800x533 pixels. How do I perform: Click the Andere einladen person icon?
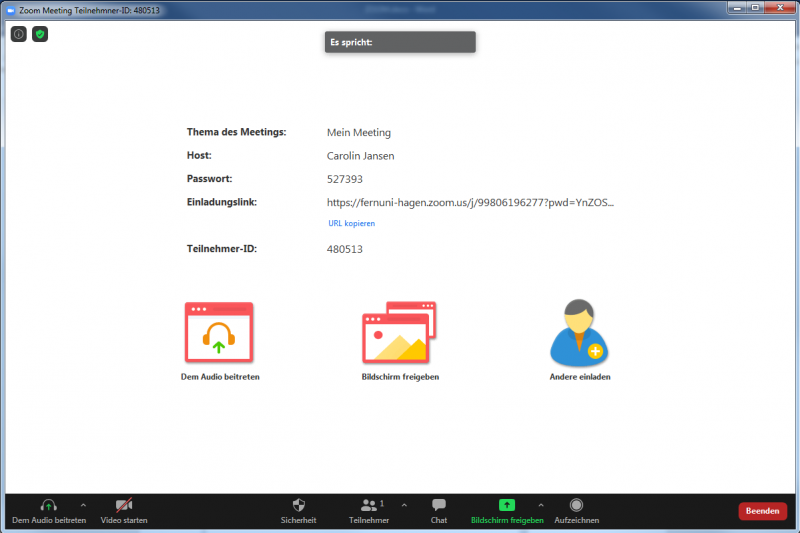(579, 332)
